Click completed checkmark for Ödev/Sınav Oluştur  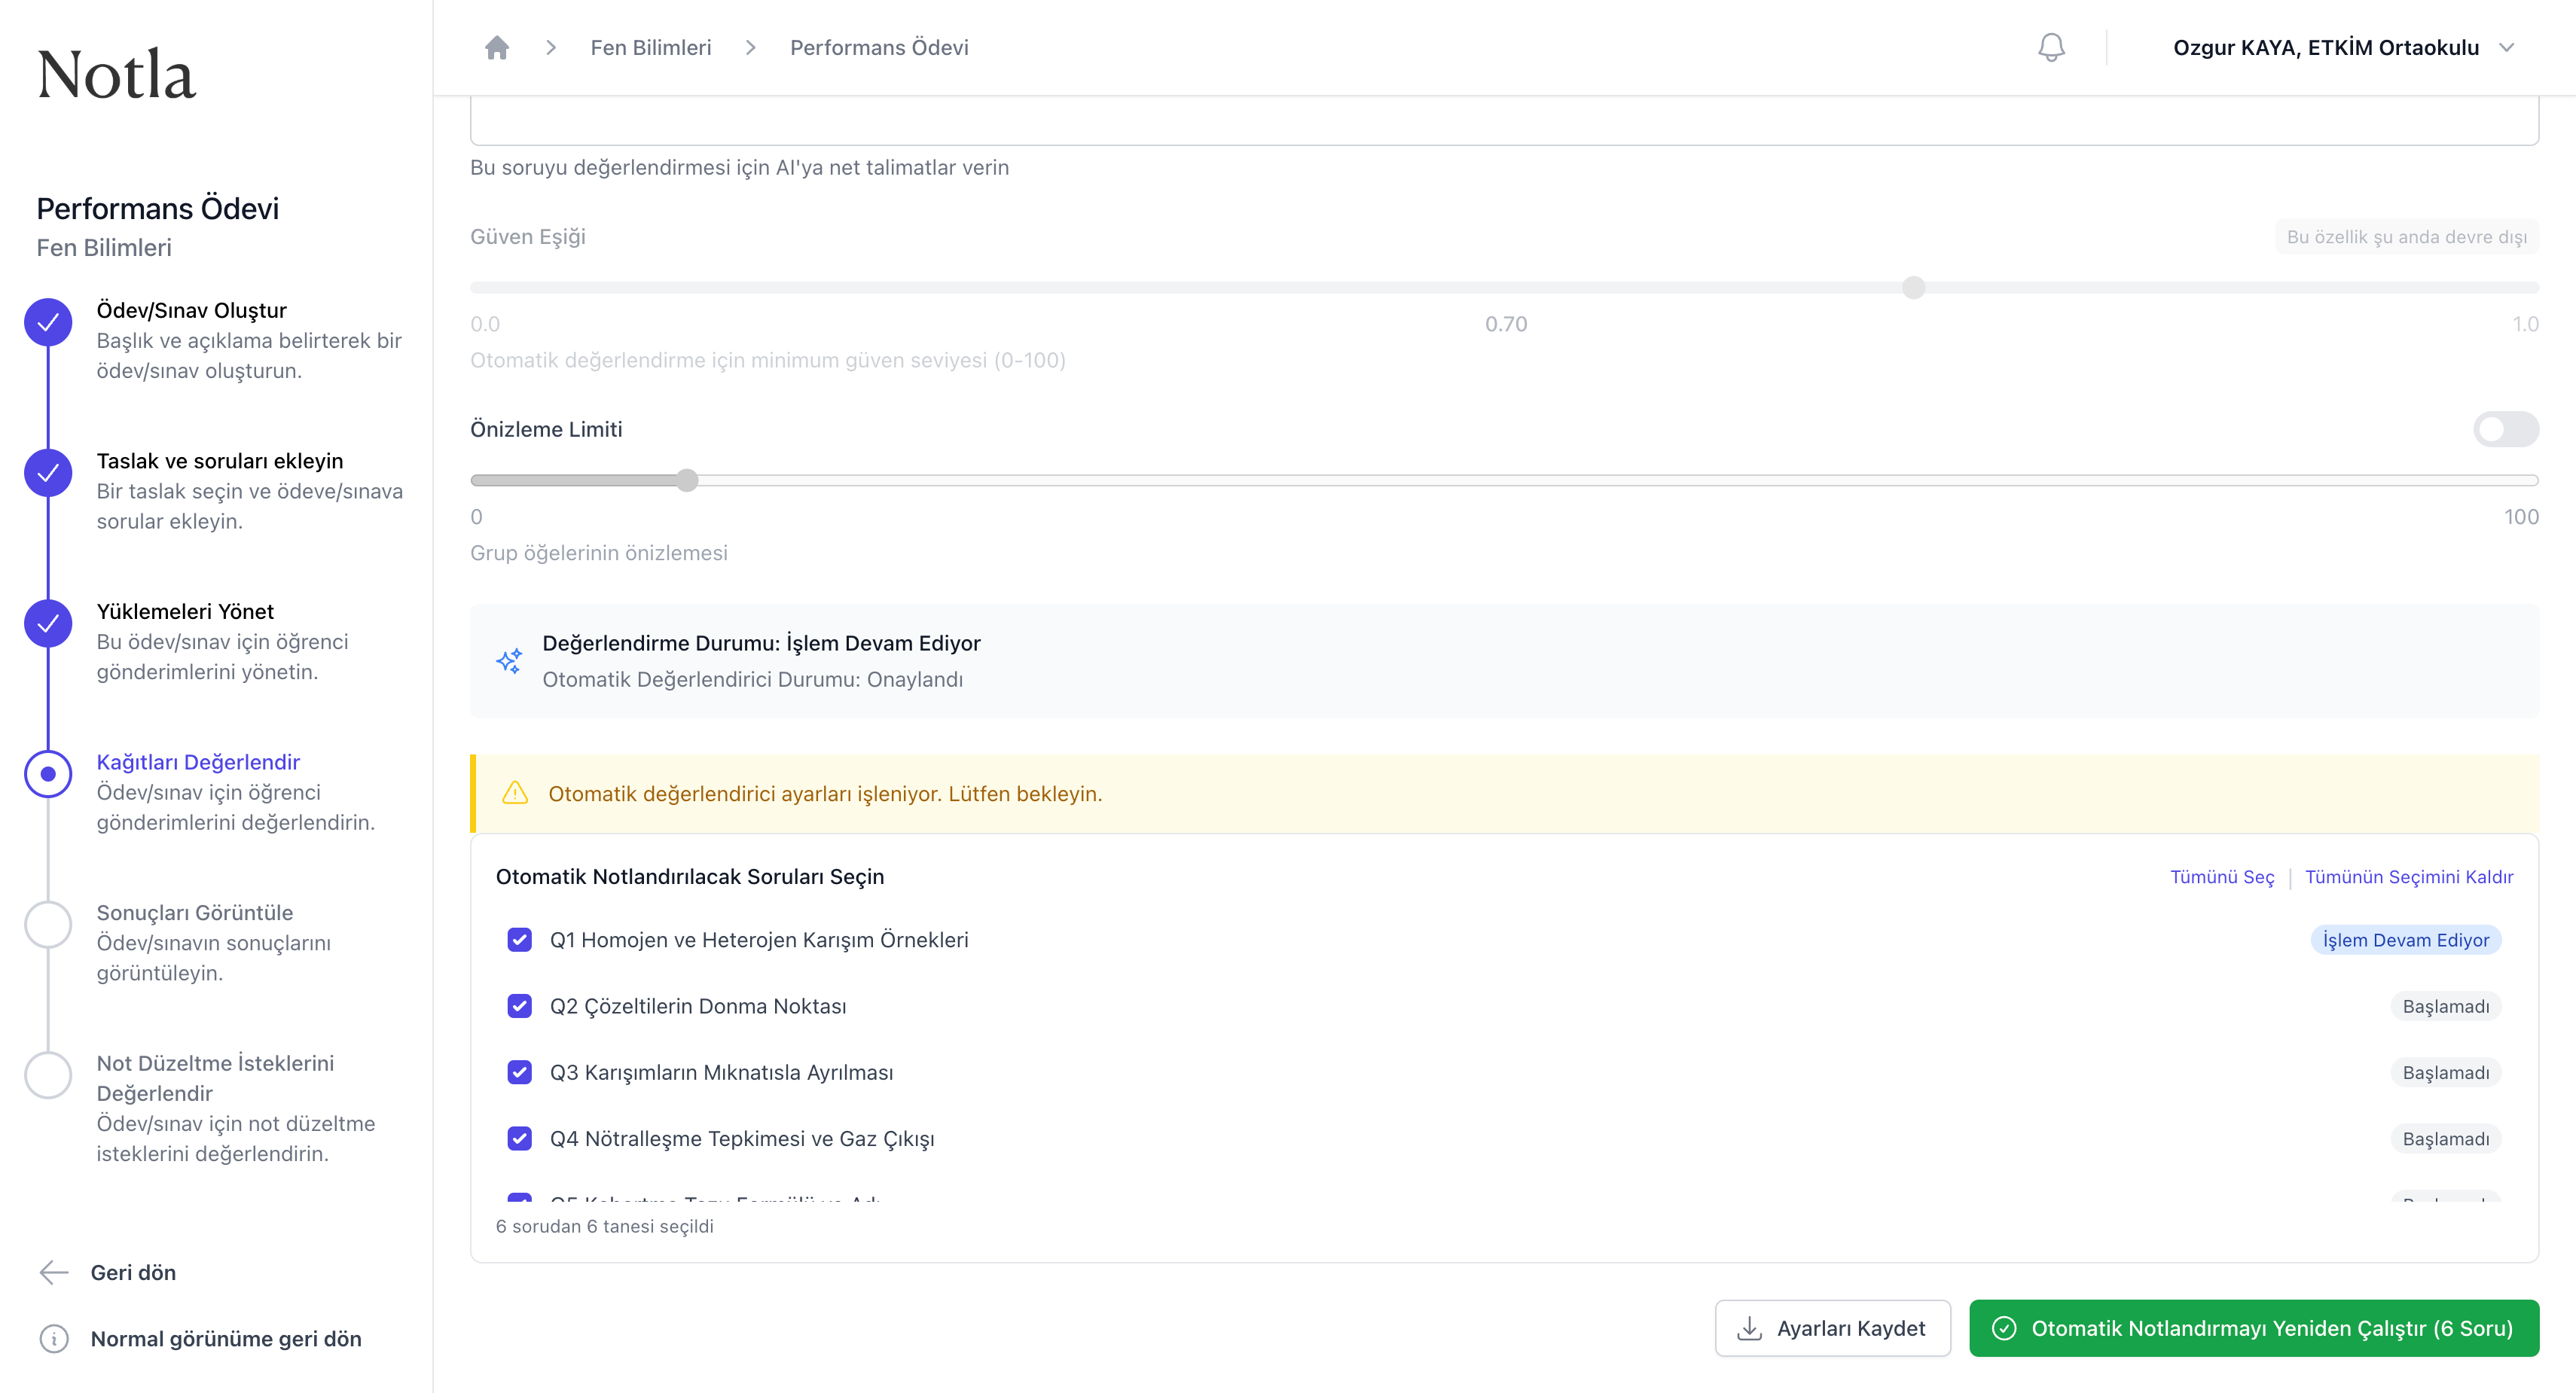[48, 322]
